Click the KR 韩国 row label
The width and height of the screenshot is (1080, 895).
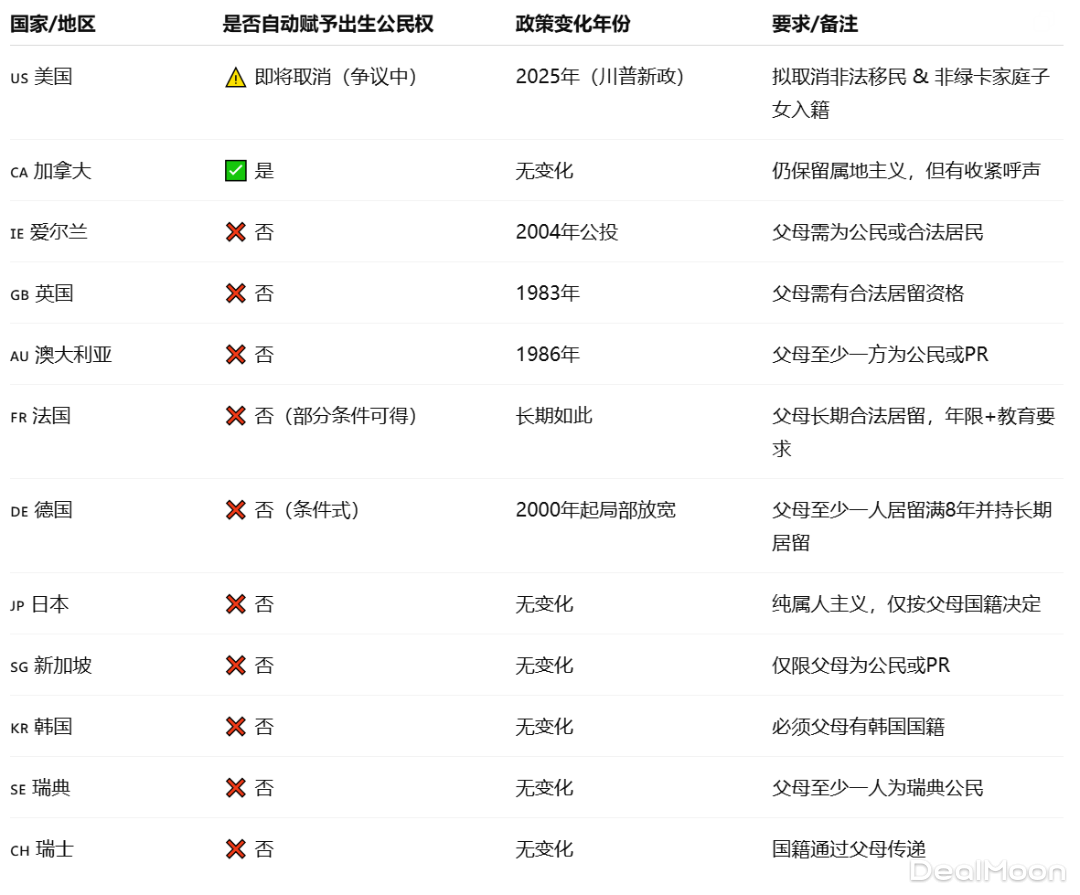click(40, 727)
